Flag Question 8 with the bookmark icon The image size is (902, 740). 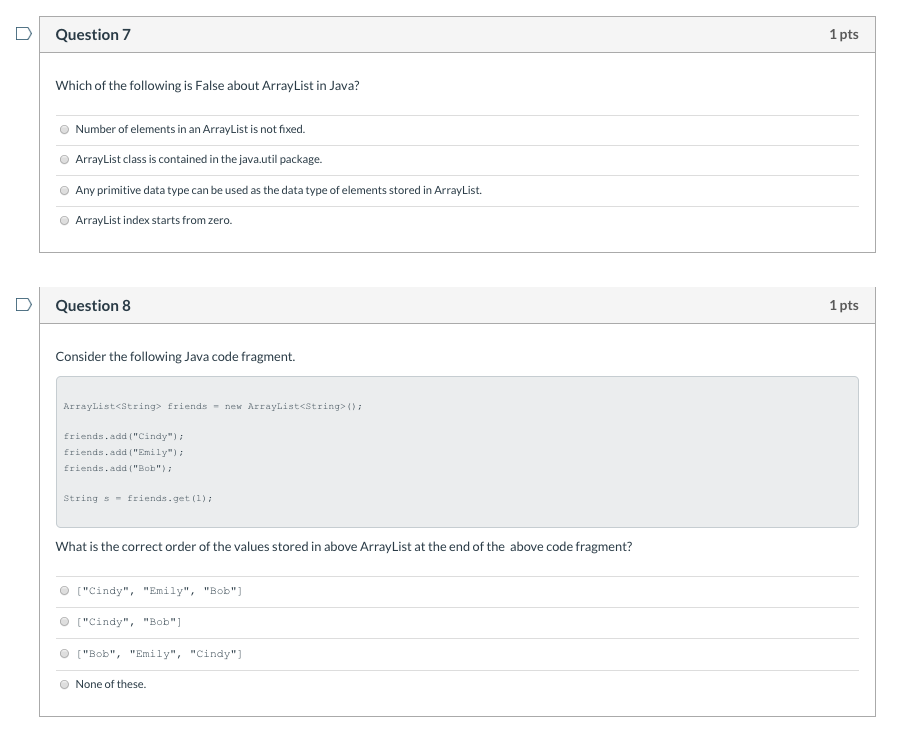pos(24,304)
